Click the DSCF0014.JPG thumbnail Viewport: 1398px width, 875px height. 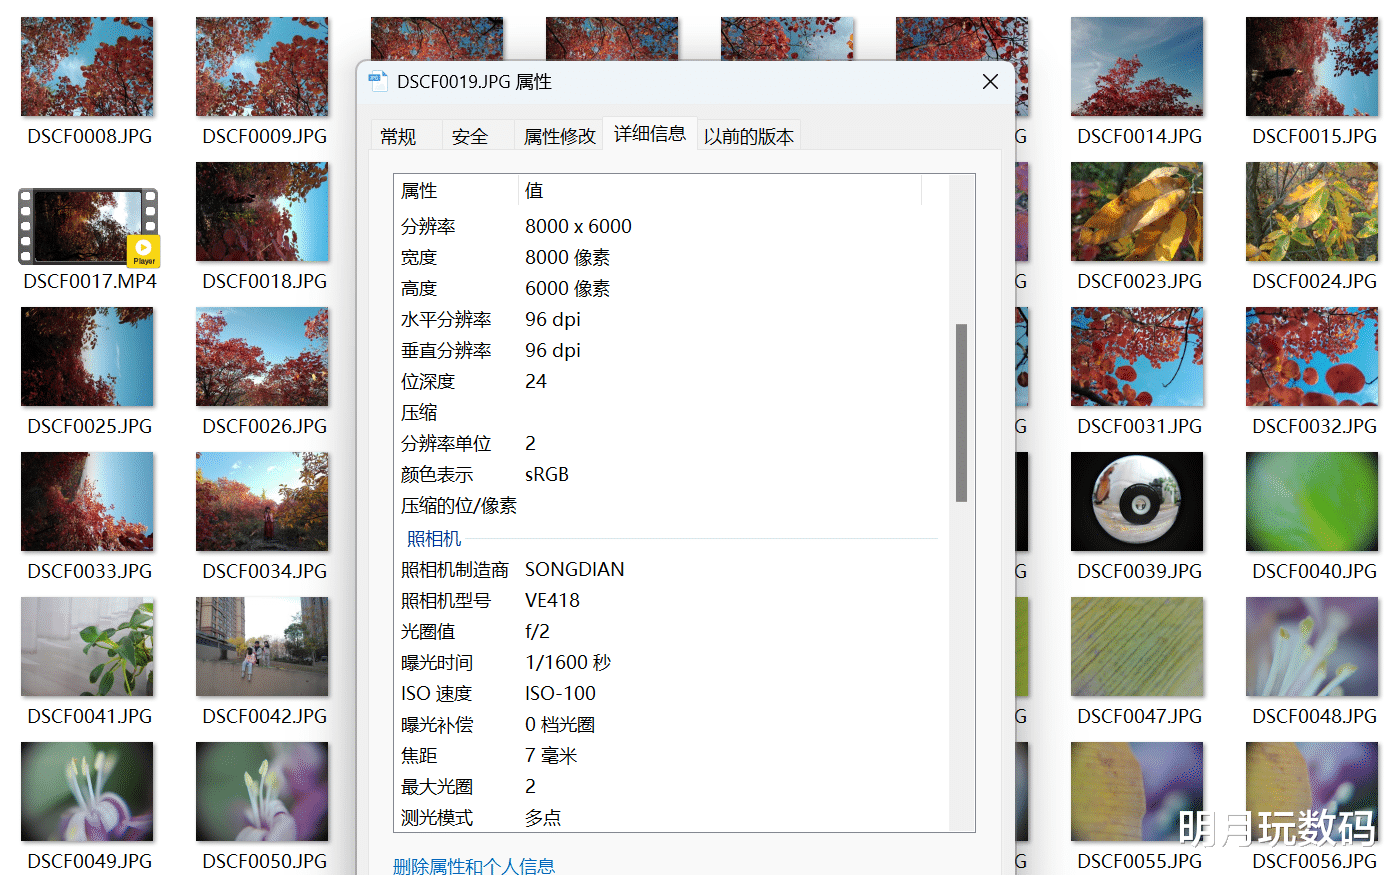(1137, 66)
